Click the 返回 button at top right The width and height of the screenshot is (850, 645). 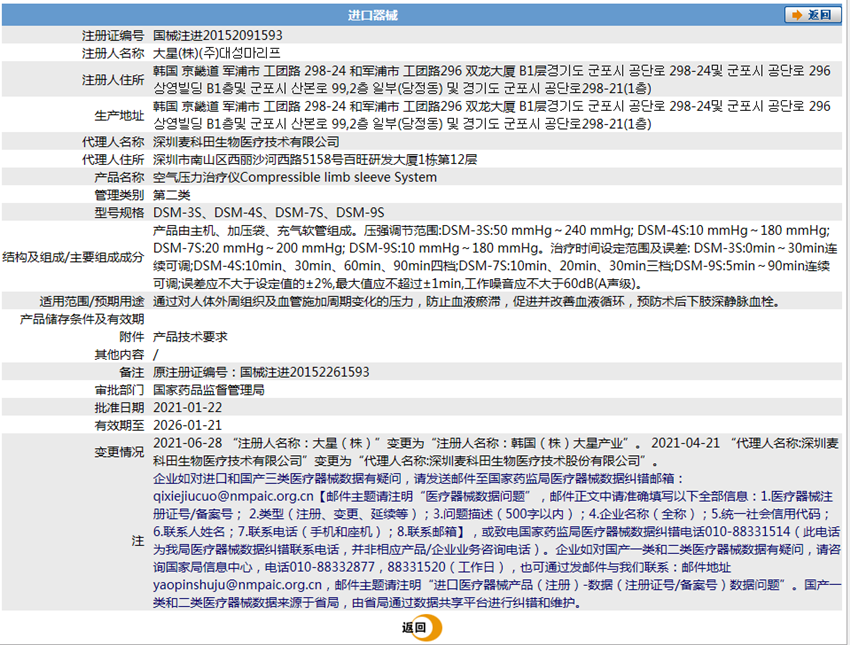(813, 15)
